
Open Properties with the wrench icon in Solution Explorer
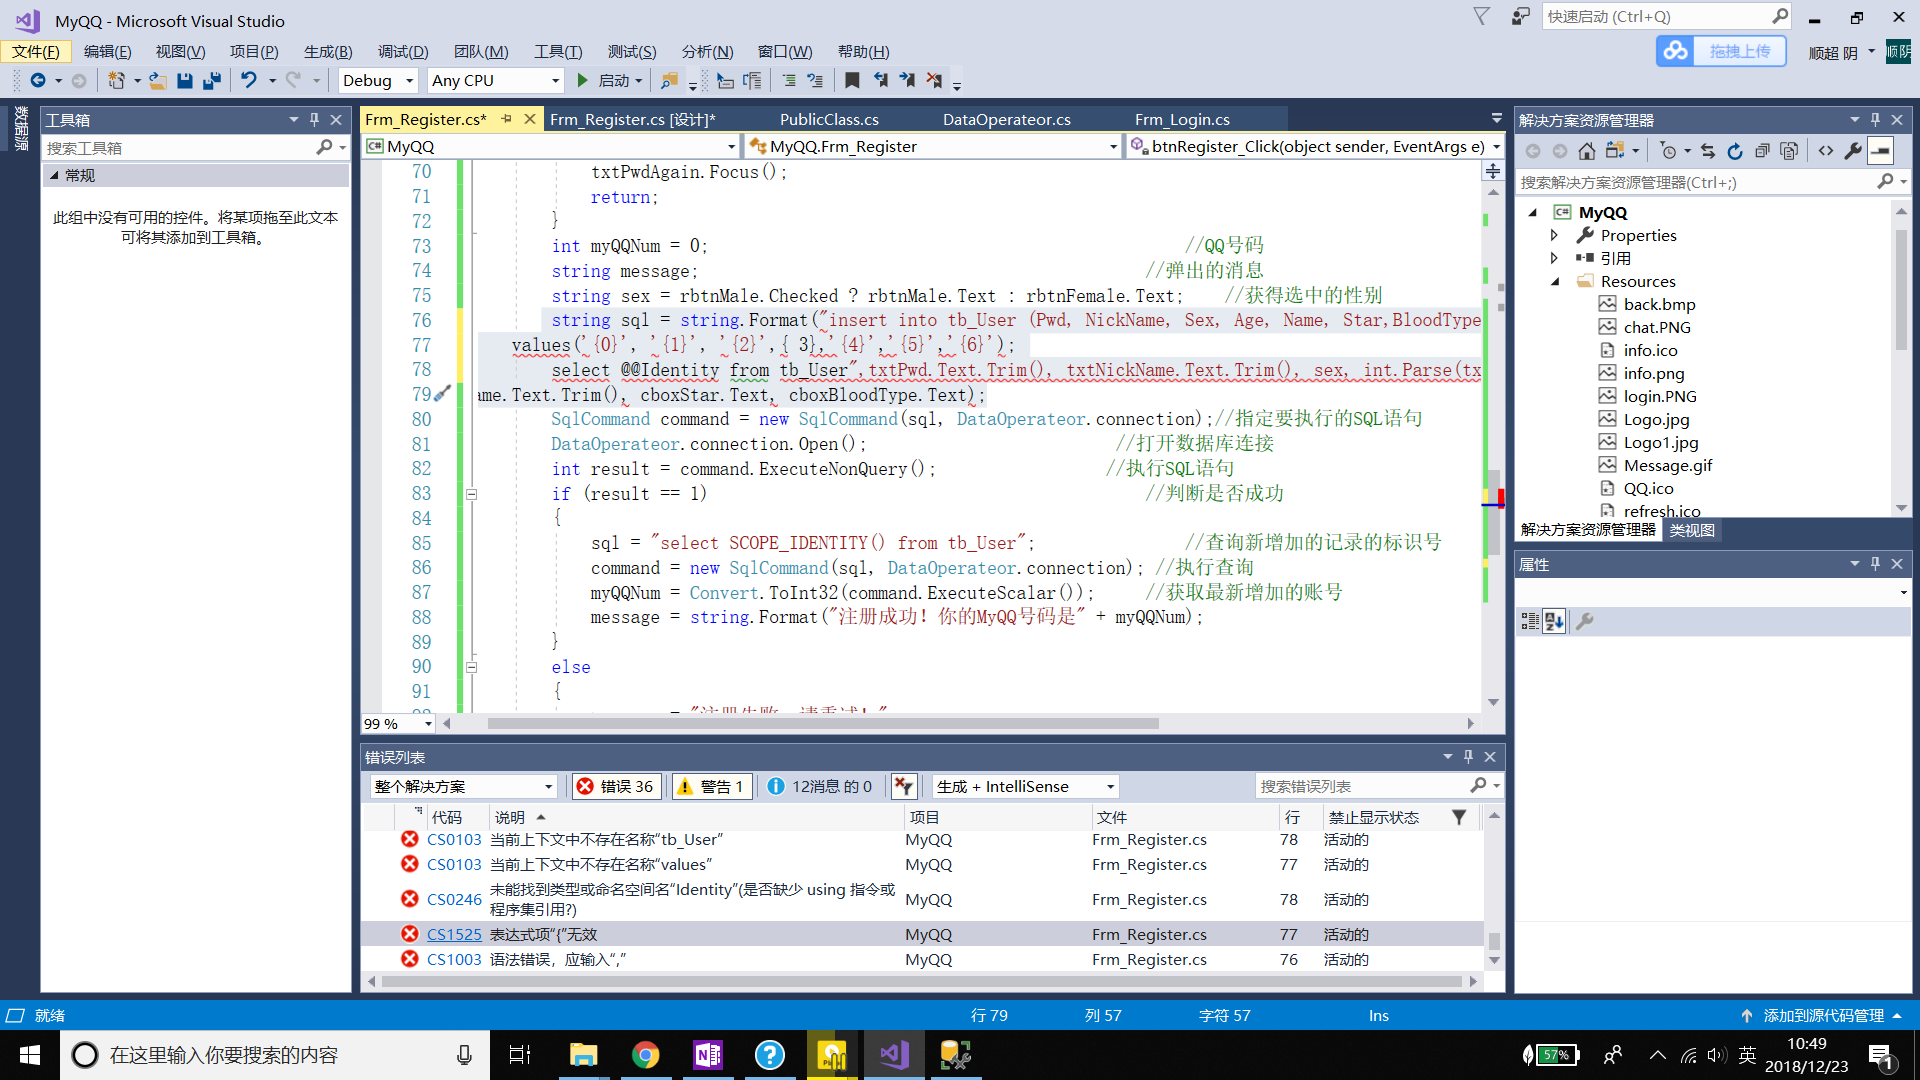click(x=1853, y=151)
